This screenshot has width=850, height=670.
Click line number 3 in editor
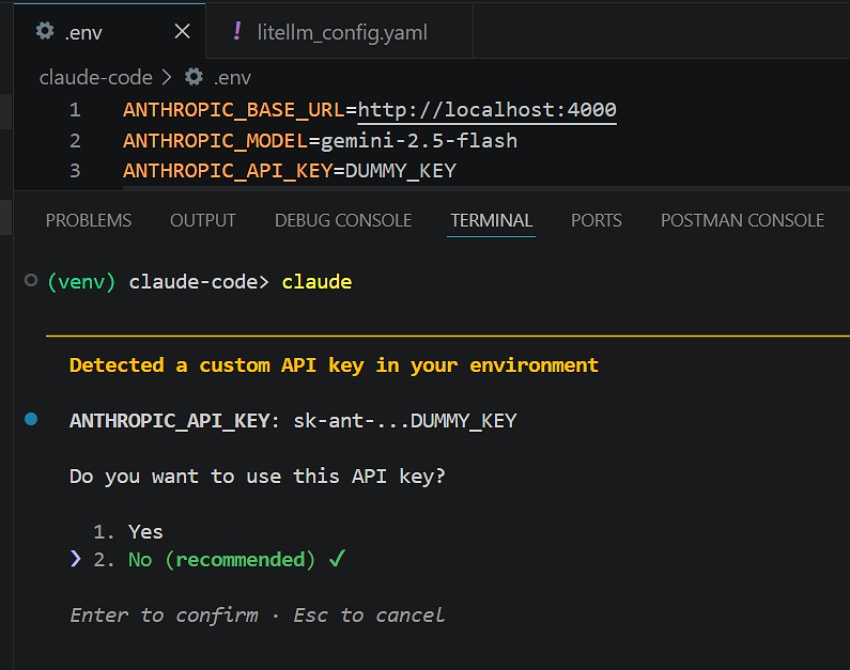click(75, 171)
